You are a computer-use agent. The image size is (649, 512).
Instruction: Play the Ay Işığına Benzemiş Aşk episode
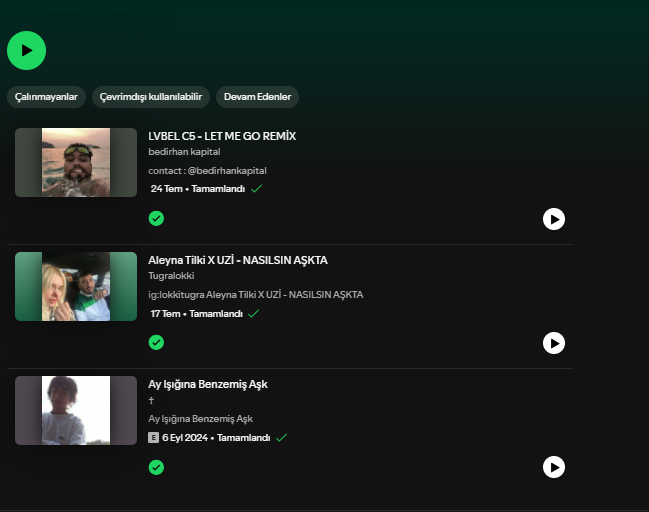(x=554, y=467)
